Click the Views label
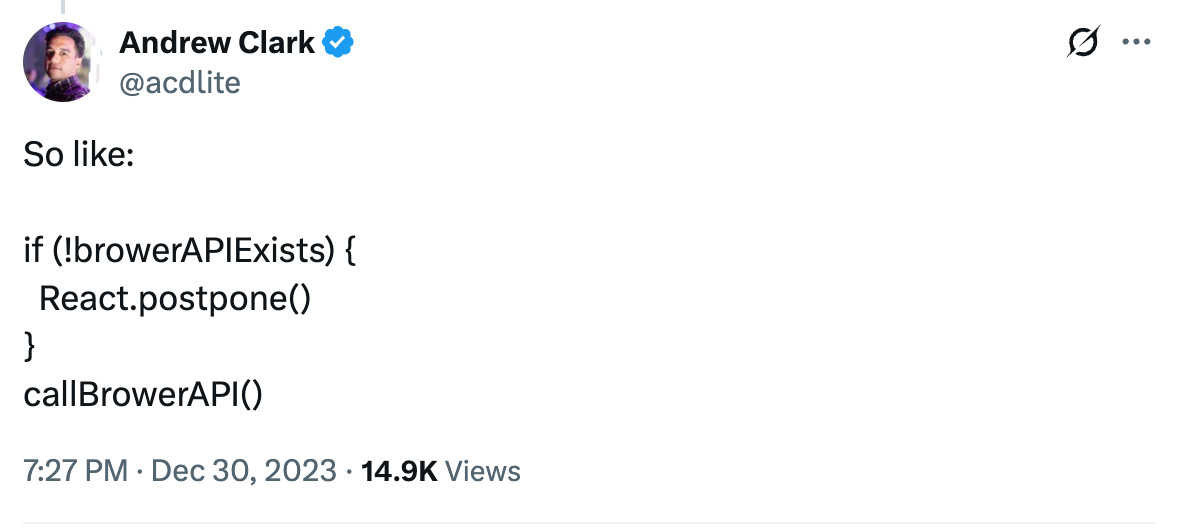The width and height of the screenshot is (1186, 528). pos(482,471)
